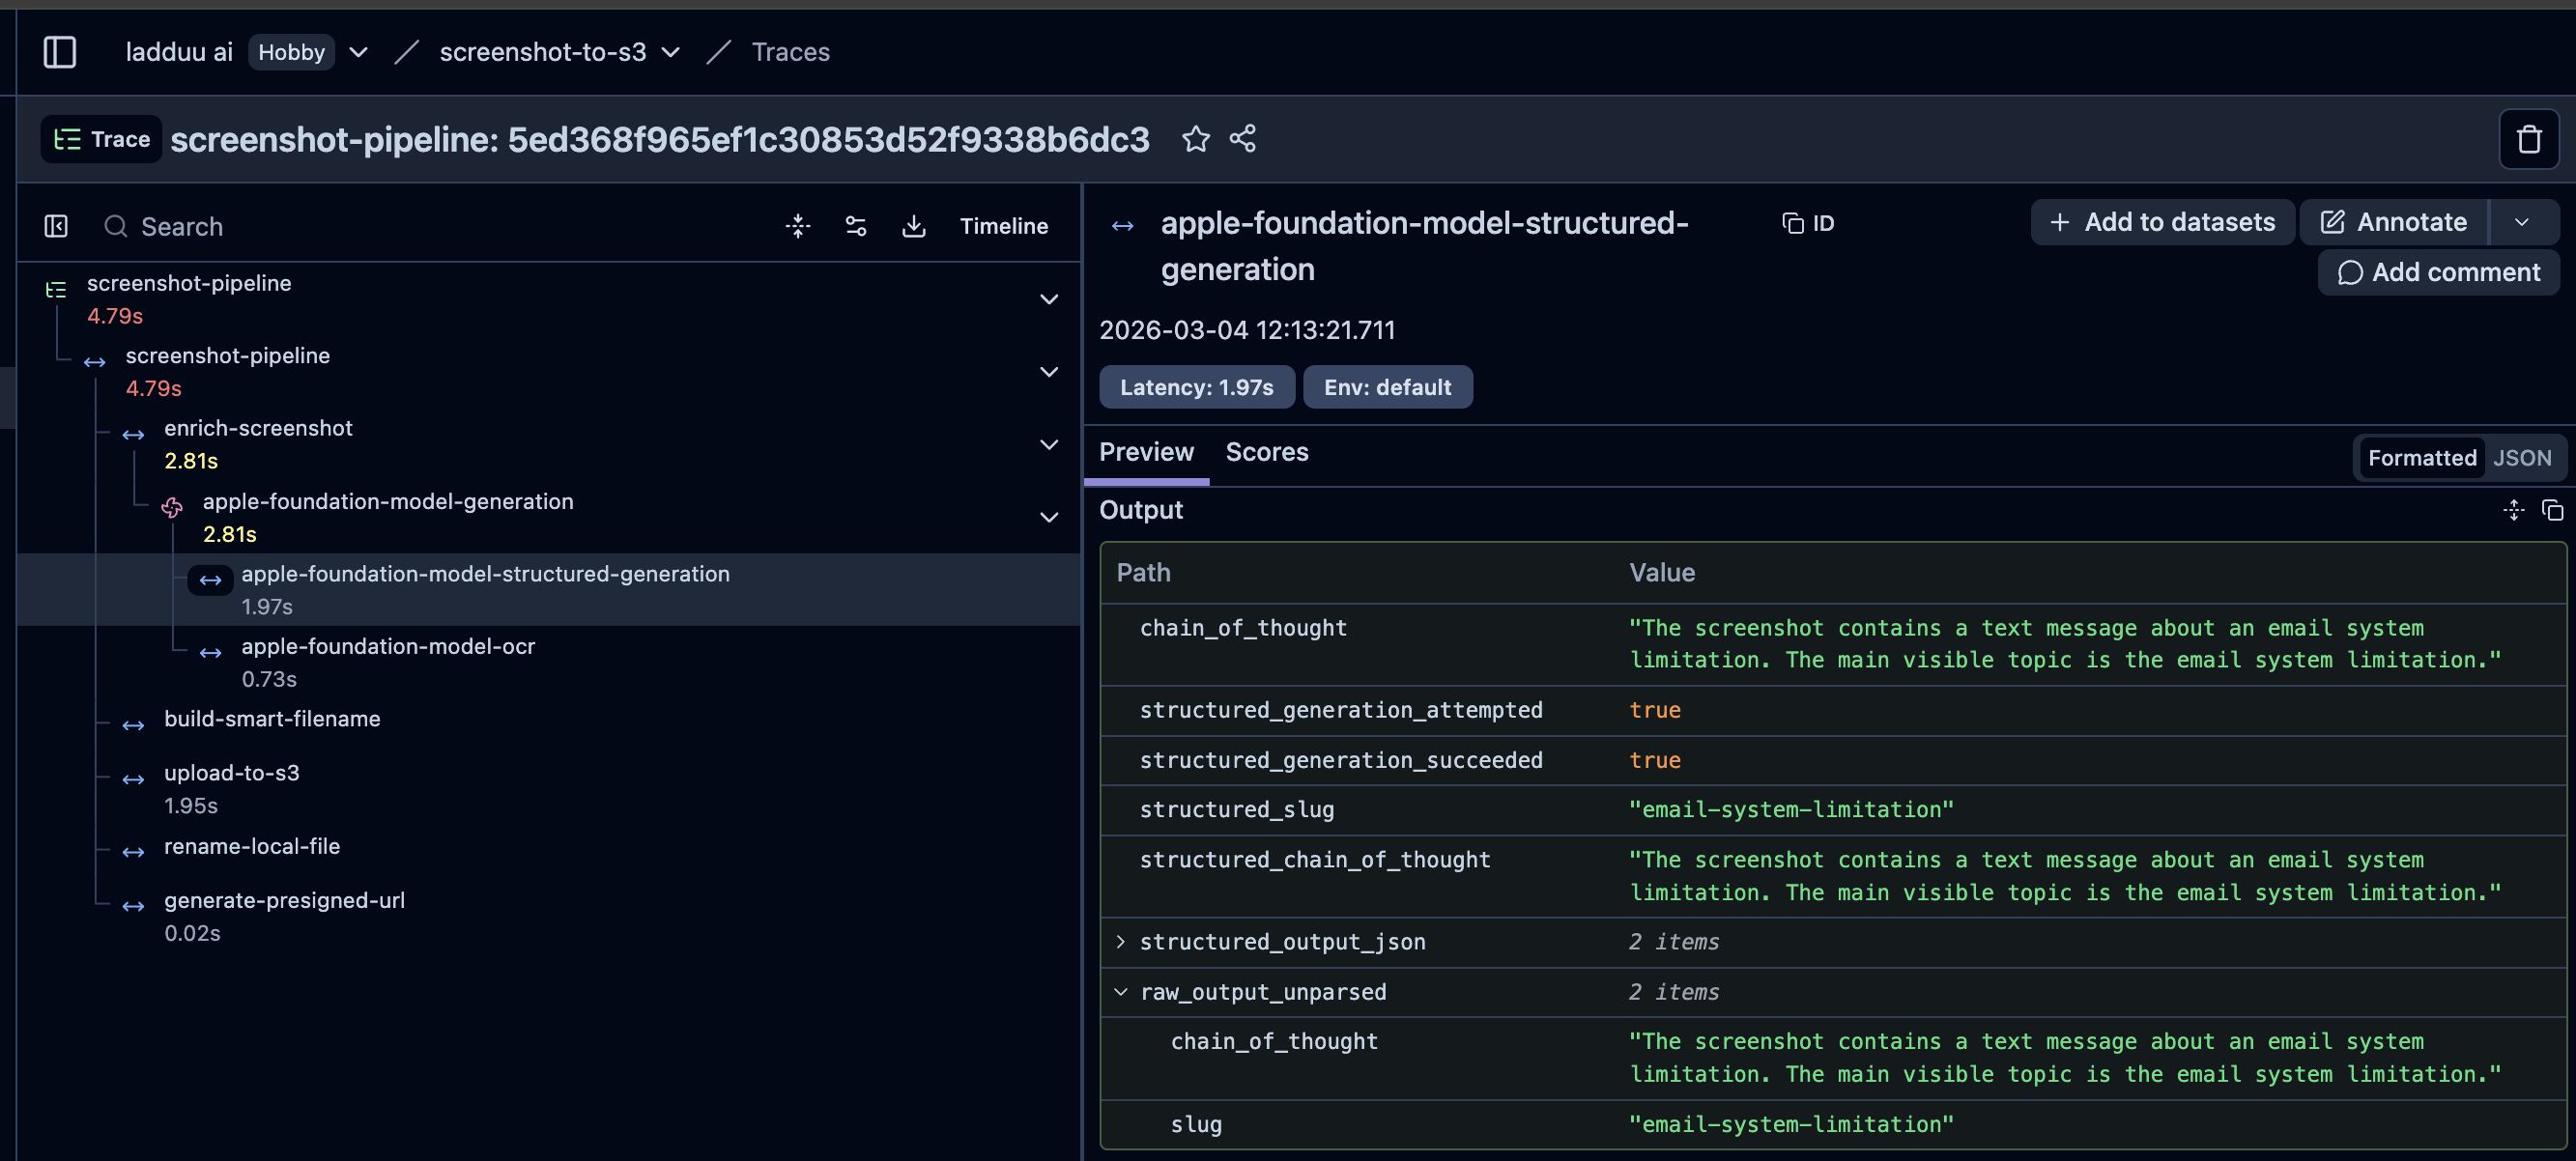Collapse the raw_output_unparsed row
The image size is (2576, 1161).
click(1120, 991)
